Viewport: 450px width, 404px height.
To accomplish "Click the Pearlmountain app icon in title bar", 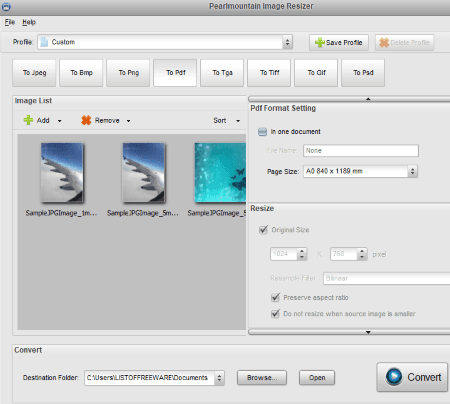I will click(6, 6).
